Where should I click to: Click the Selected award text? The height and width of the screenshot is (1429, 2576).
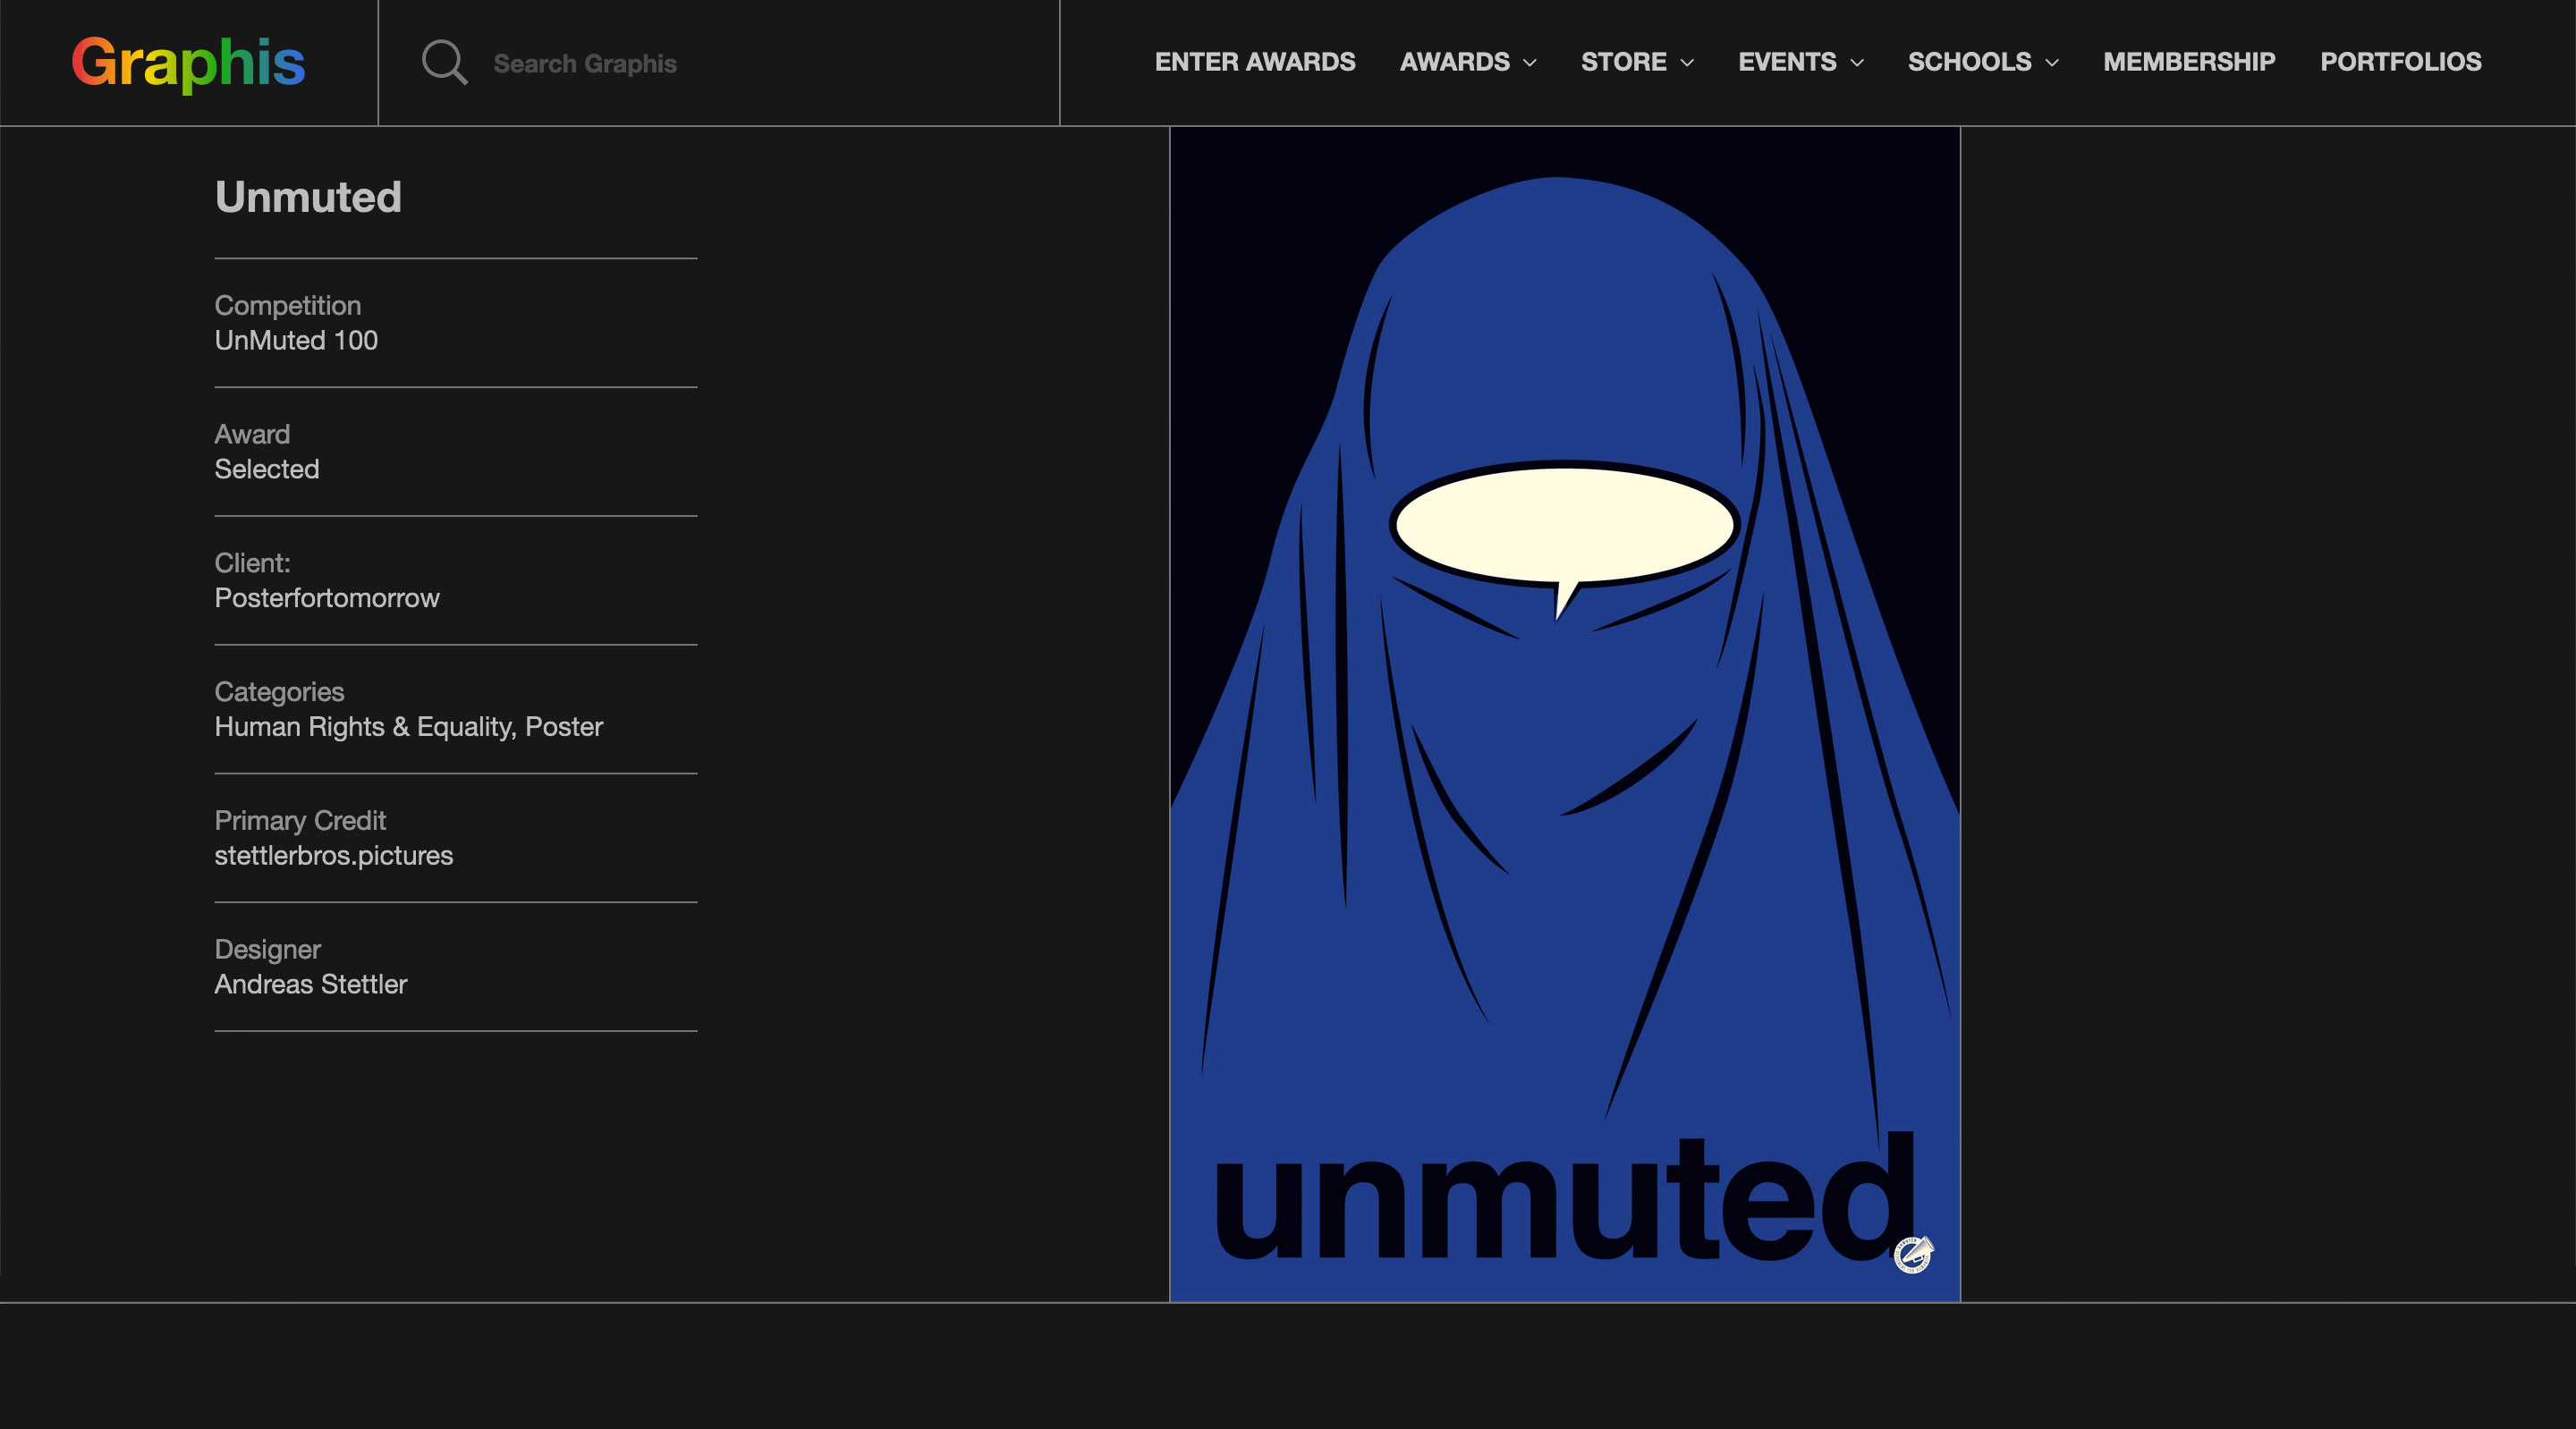[267, 469]
